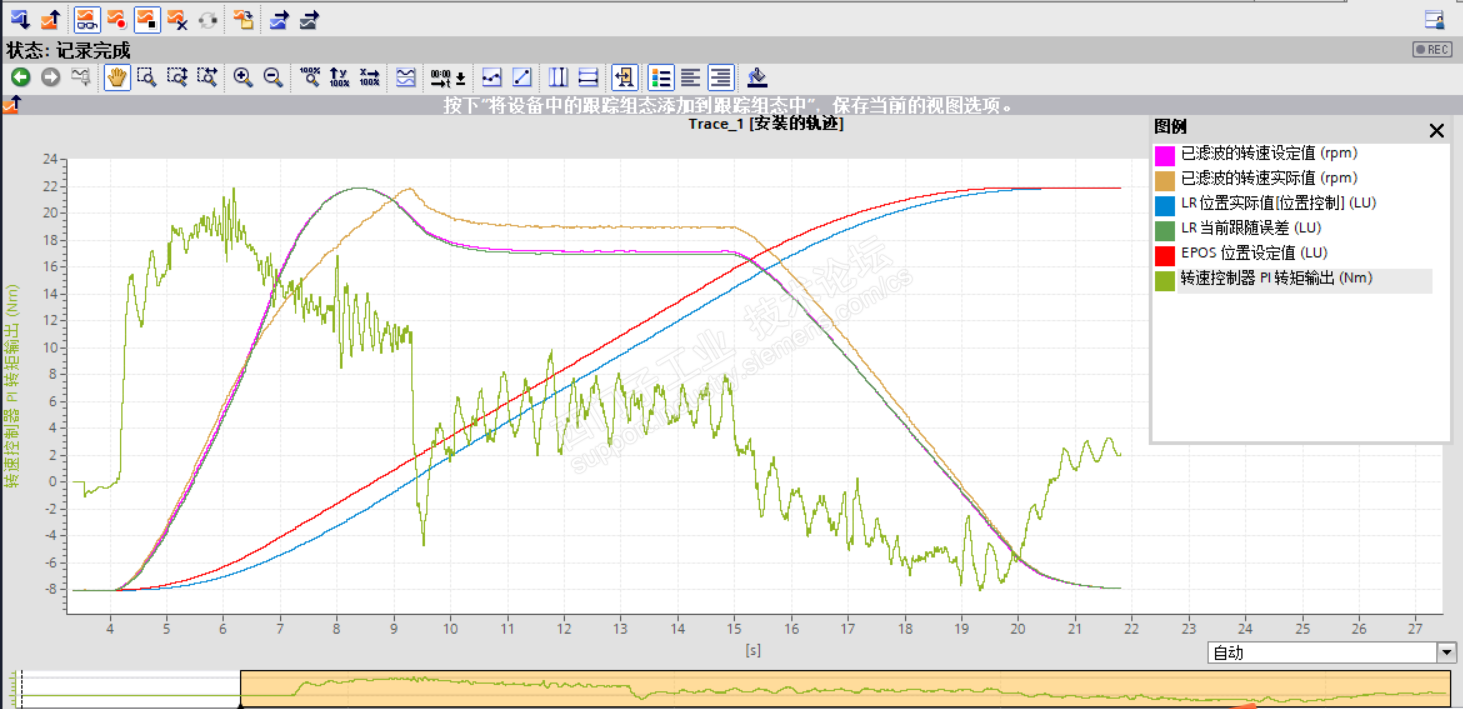Screen dimensions: 1463x709
Task: Scale Y axis to 100%
Action: pyautogui.click(x=339, y=77)
